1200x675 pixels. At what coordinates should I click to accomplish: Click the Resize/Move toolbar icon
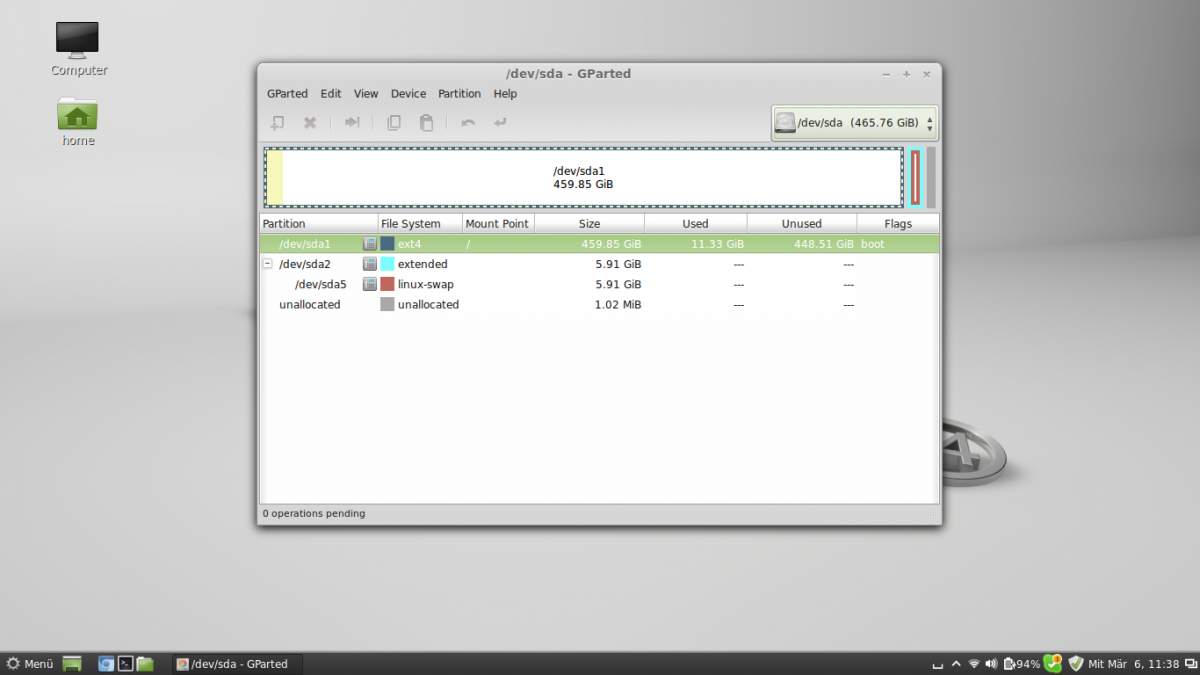point(352,122)
